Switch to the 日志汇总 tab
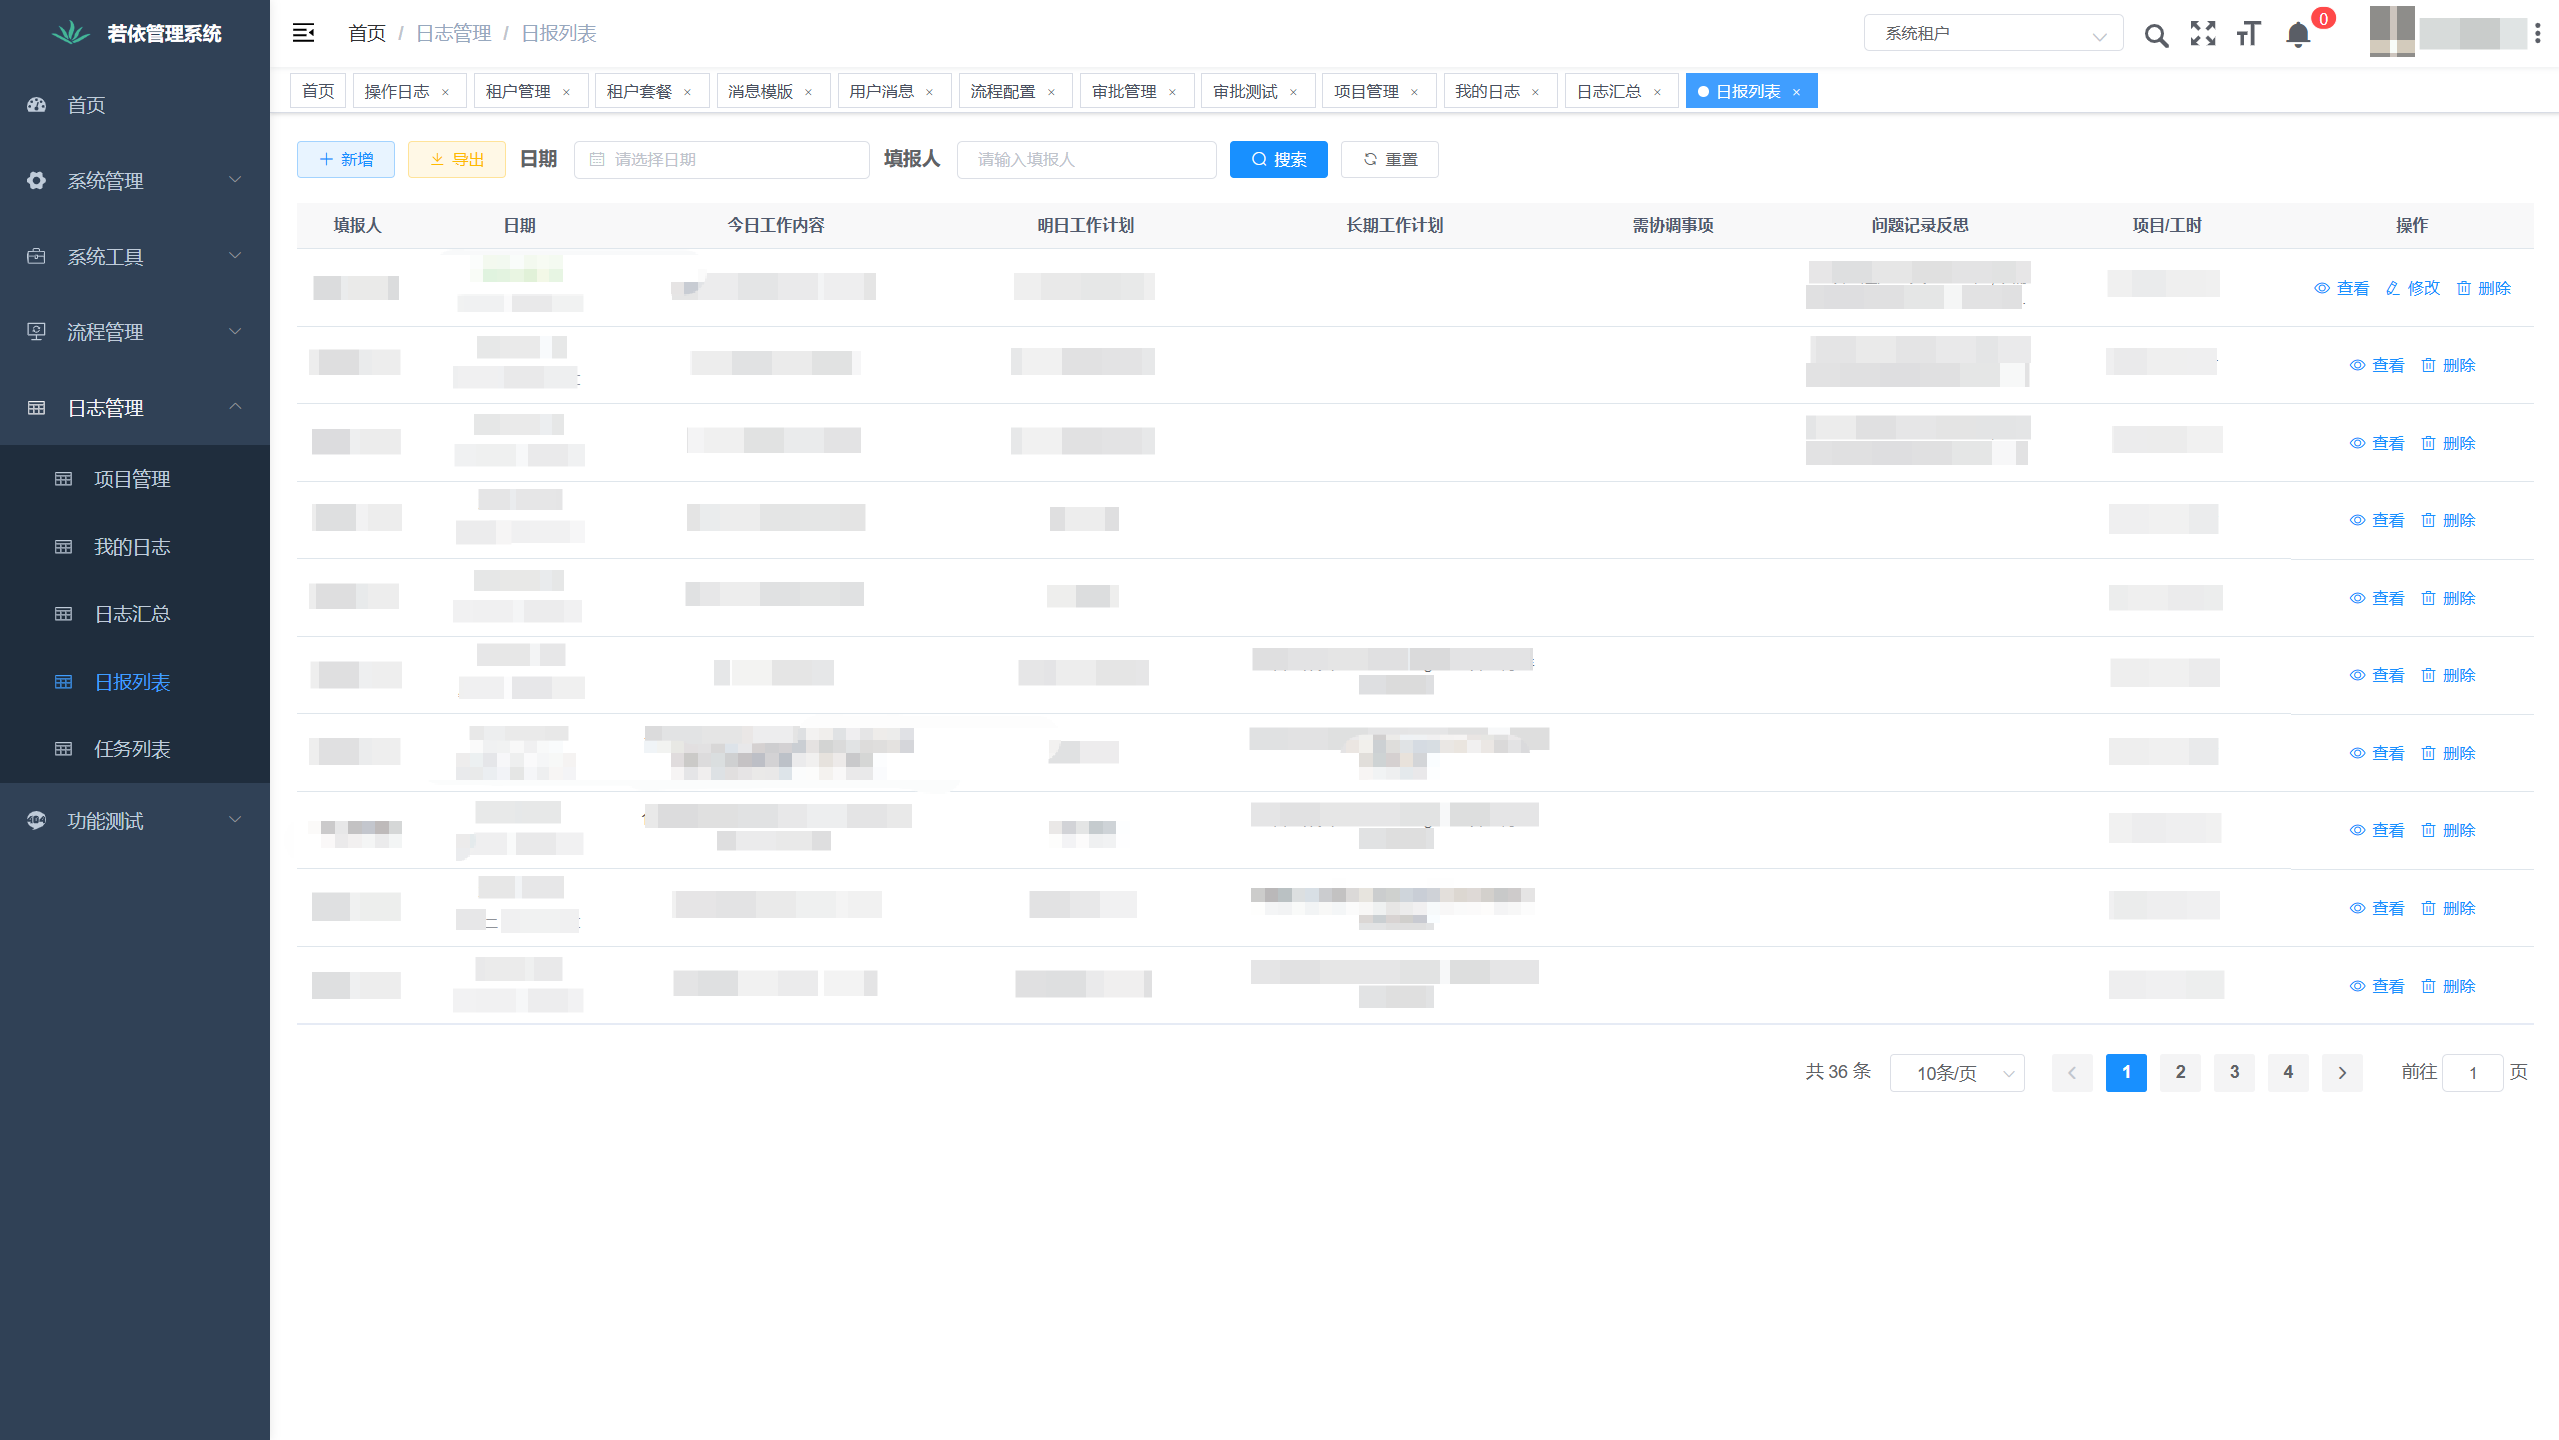The height and width of the screenshot is (1440, 2559). coord(1608,91)
